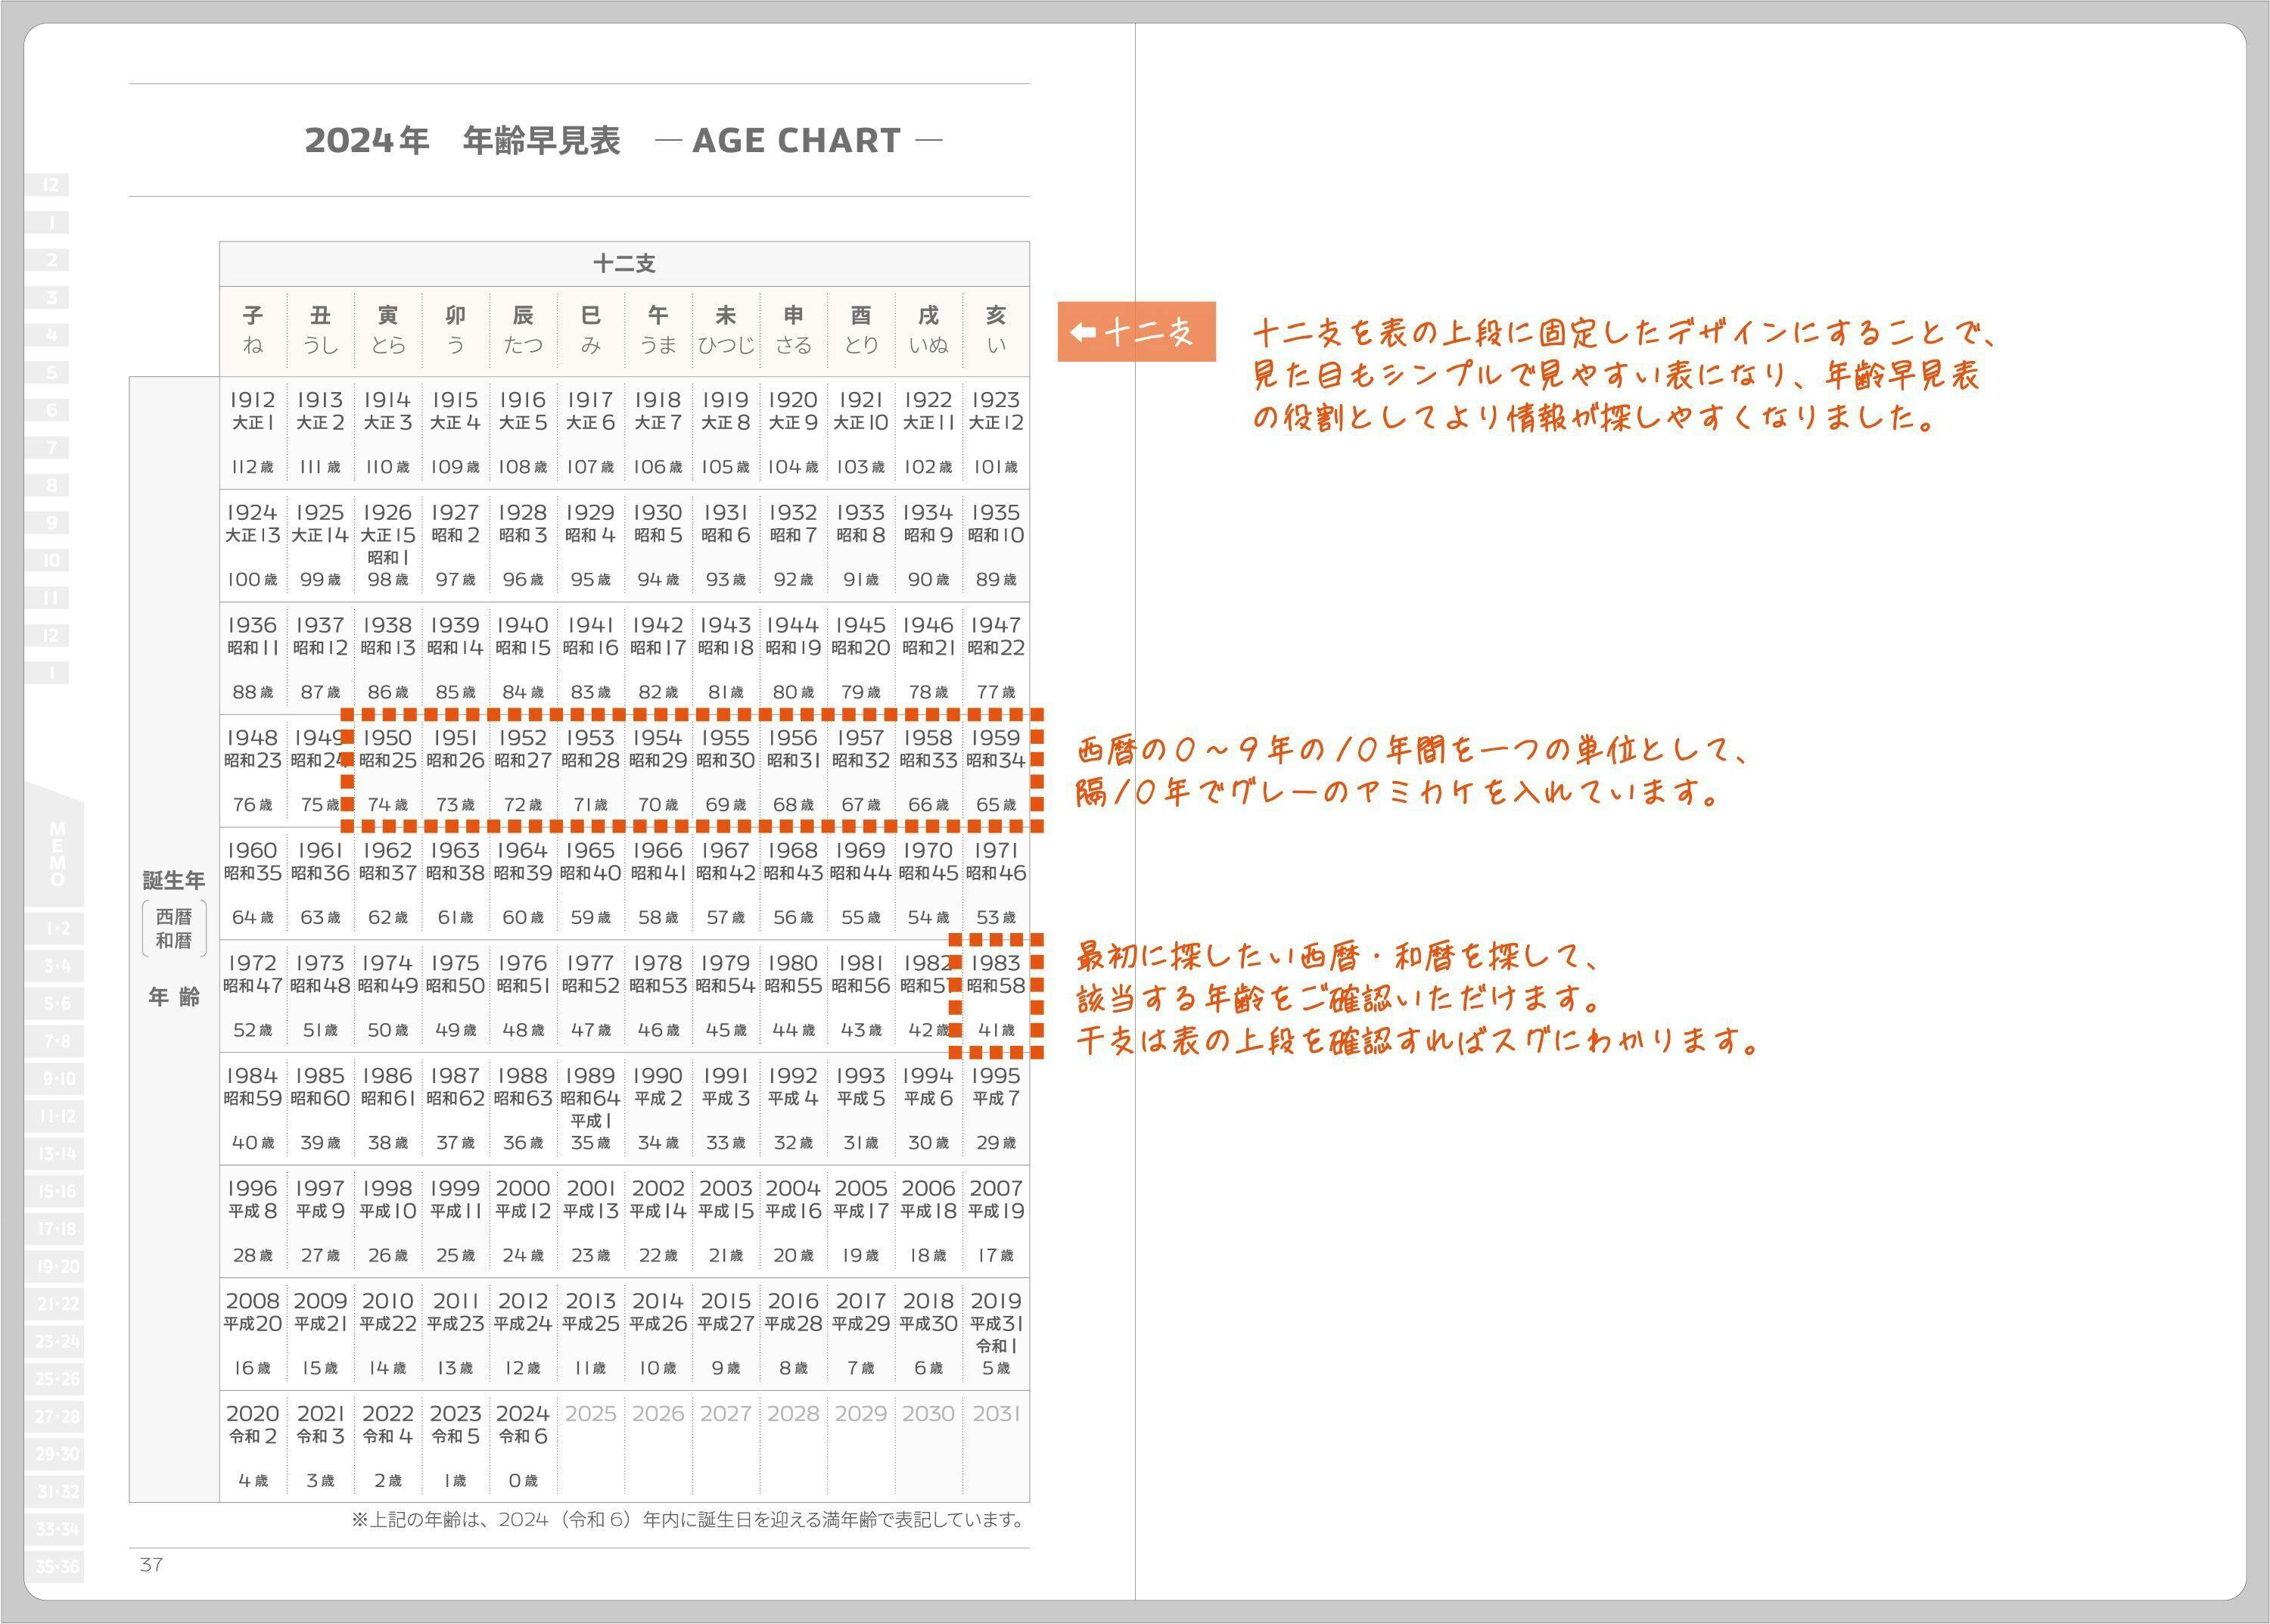The width and height of the screenshot is (2270, 1624).
Task: Click the 辰 (たつ) zodiac column header
Action: pos(523,330)
